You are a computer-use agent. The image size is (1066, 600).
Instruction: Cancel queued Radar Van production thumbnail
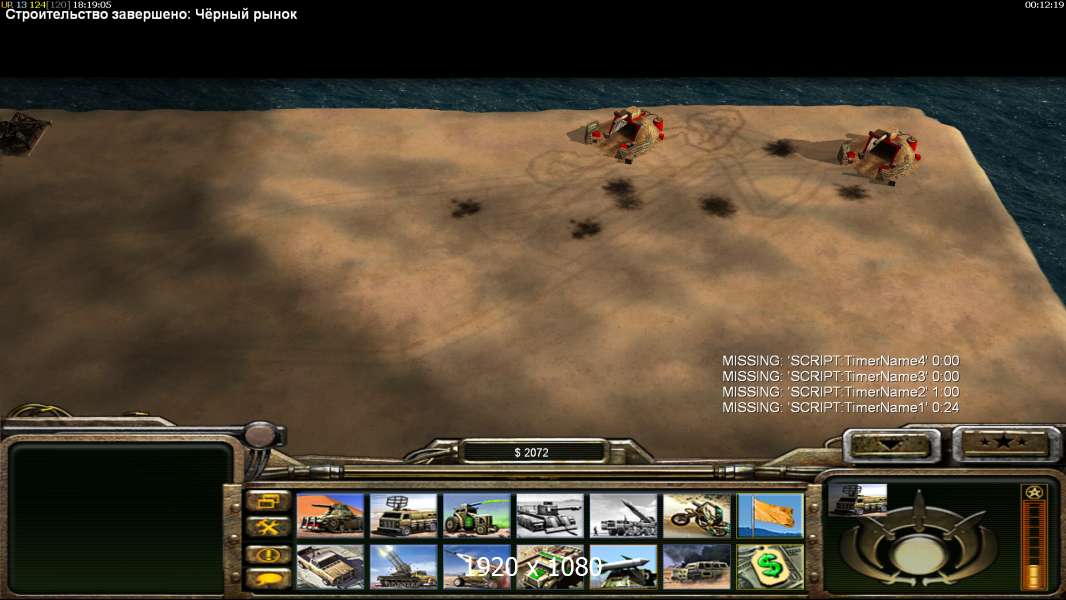[x=858, y=499]
